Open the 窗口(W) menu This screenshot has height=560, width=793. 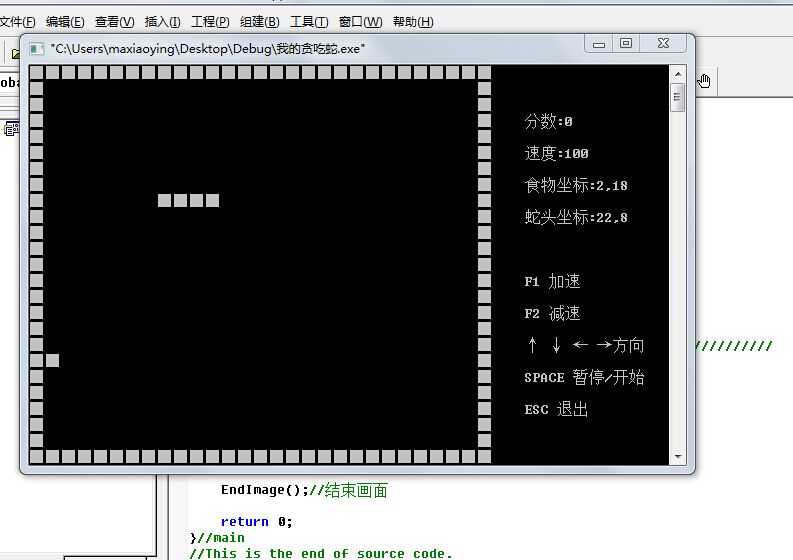click(360, 22)
